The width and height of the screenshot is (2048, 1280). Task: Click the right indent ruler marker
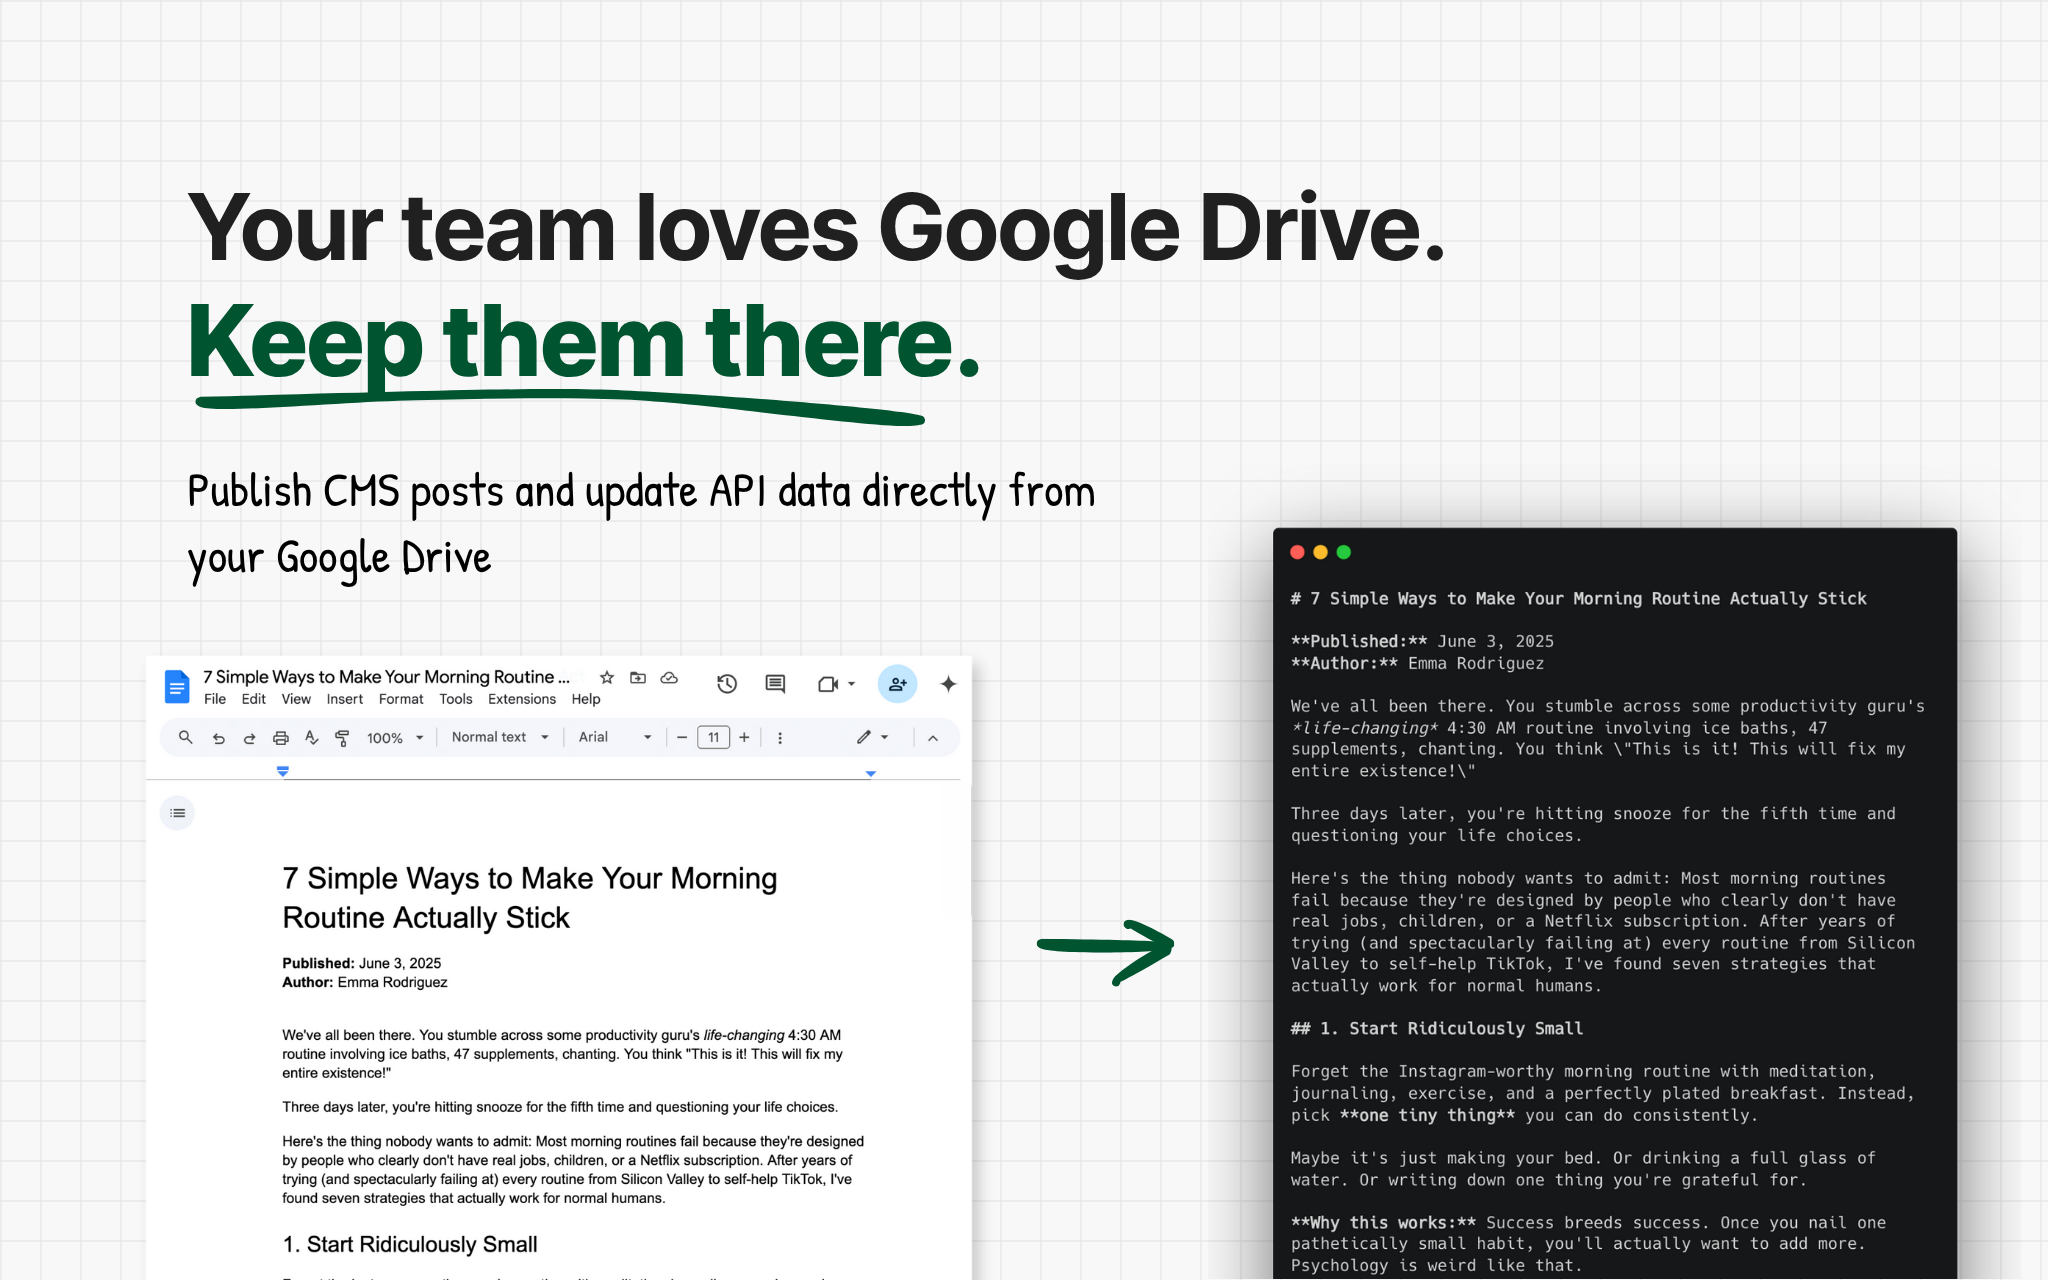pyautogui.click(x=870, y=773)
